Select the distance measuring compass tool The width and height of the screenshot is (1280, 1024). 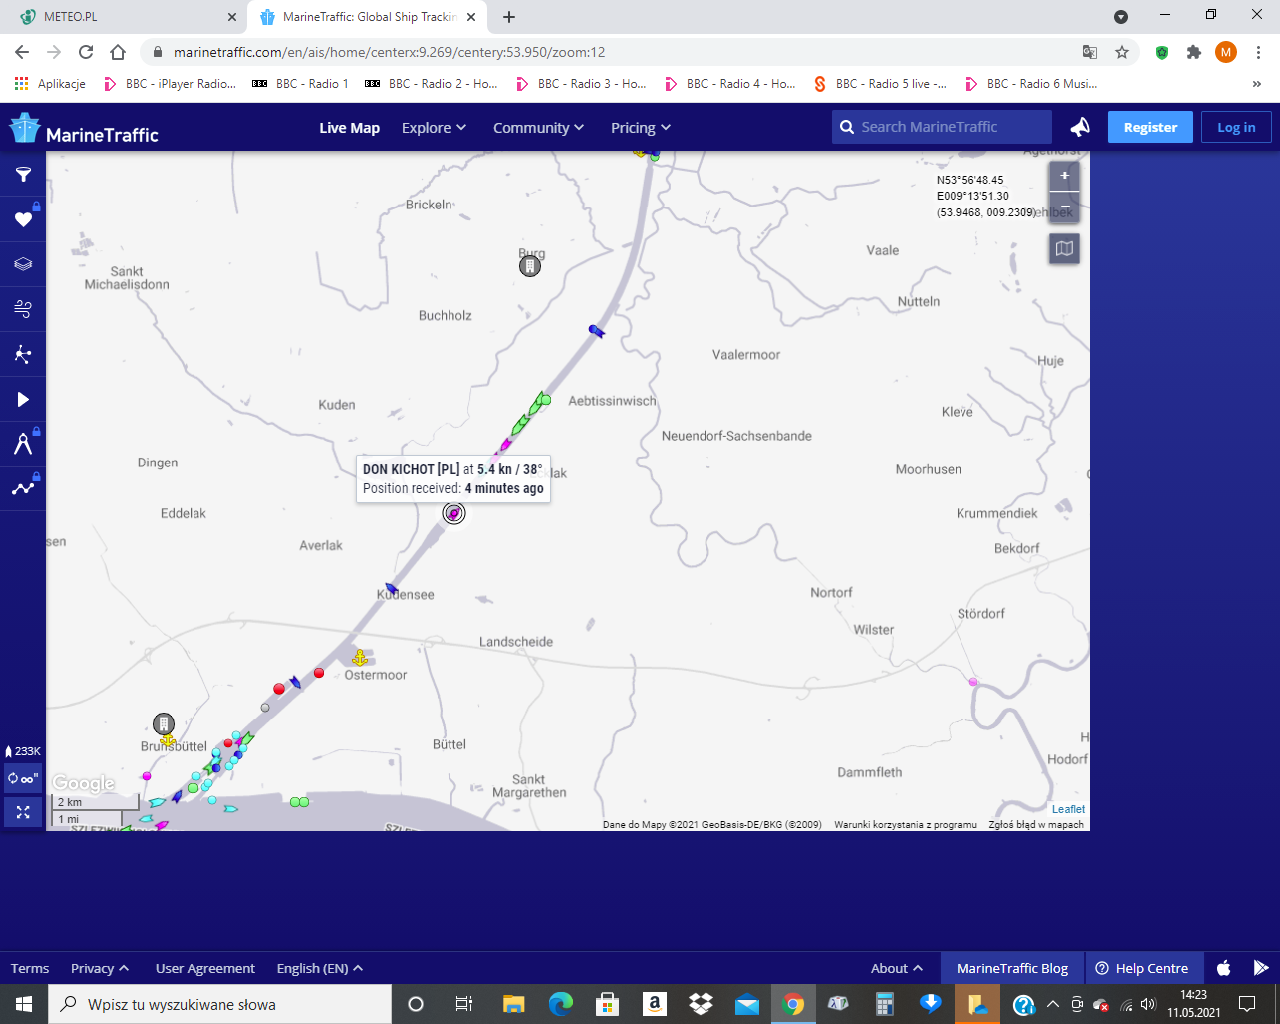pos(23,444)
